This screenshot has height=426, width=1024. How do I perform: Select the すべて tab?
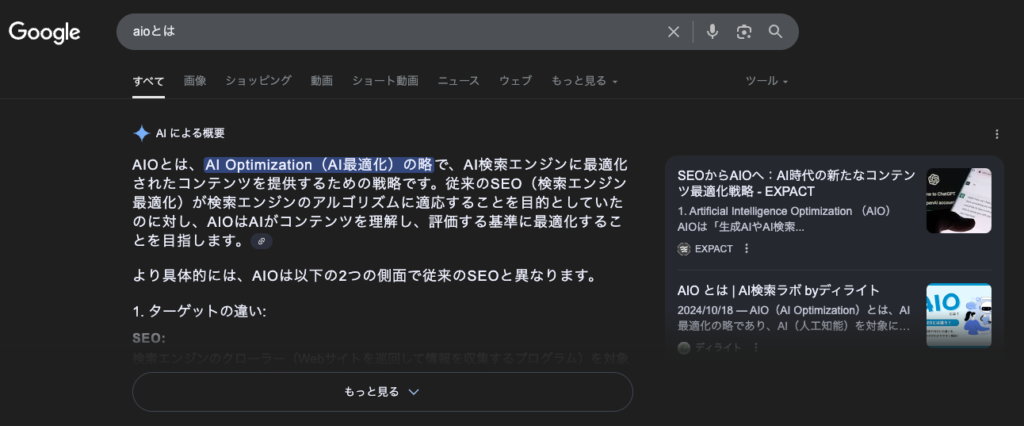148,81
